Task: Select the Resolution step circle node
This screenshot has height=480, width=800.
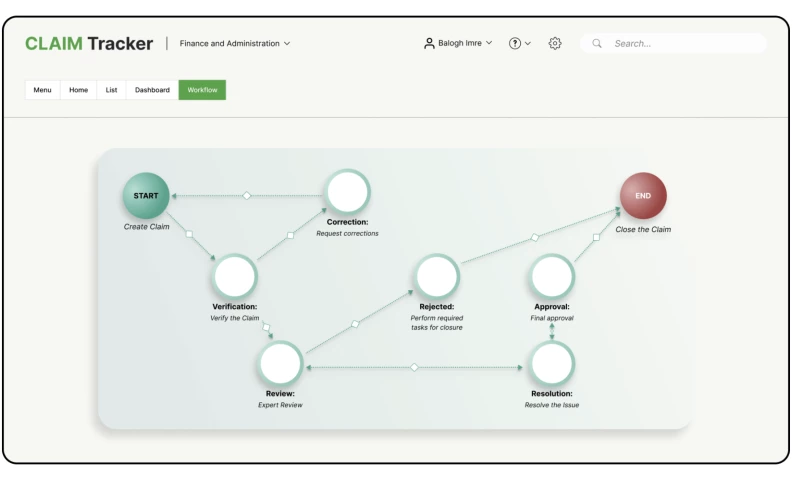Action: pos(552,364)
